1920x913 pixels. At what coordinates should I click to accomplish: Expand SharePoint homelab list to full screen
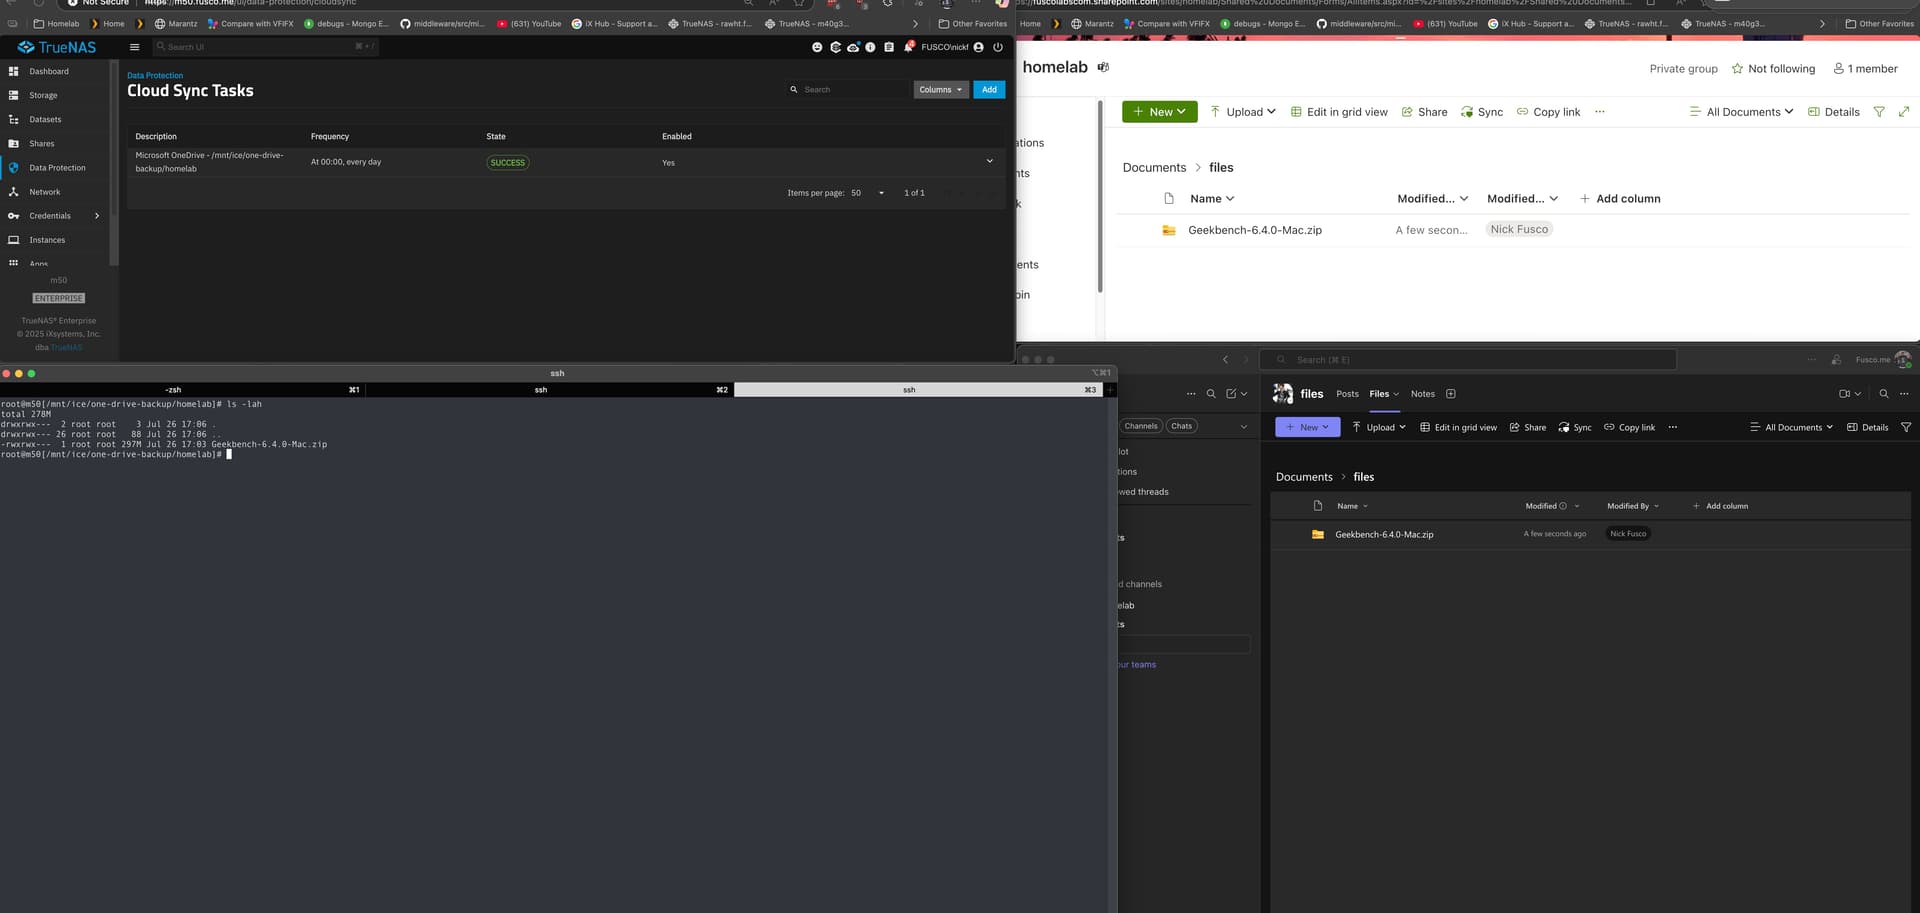click(x=1904, y=112)
